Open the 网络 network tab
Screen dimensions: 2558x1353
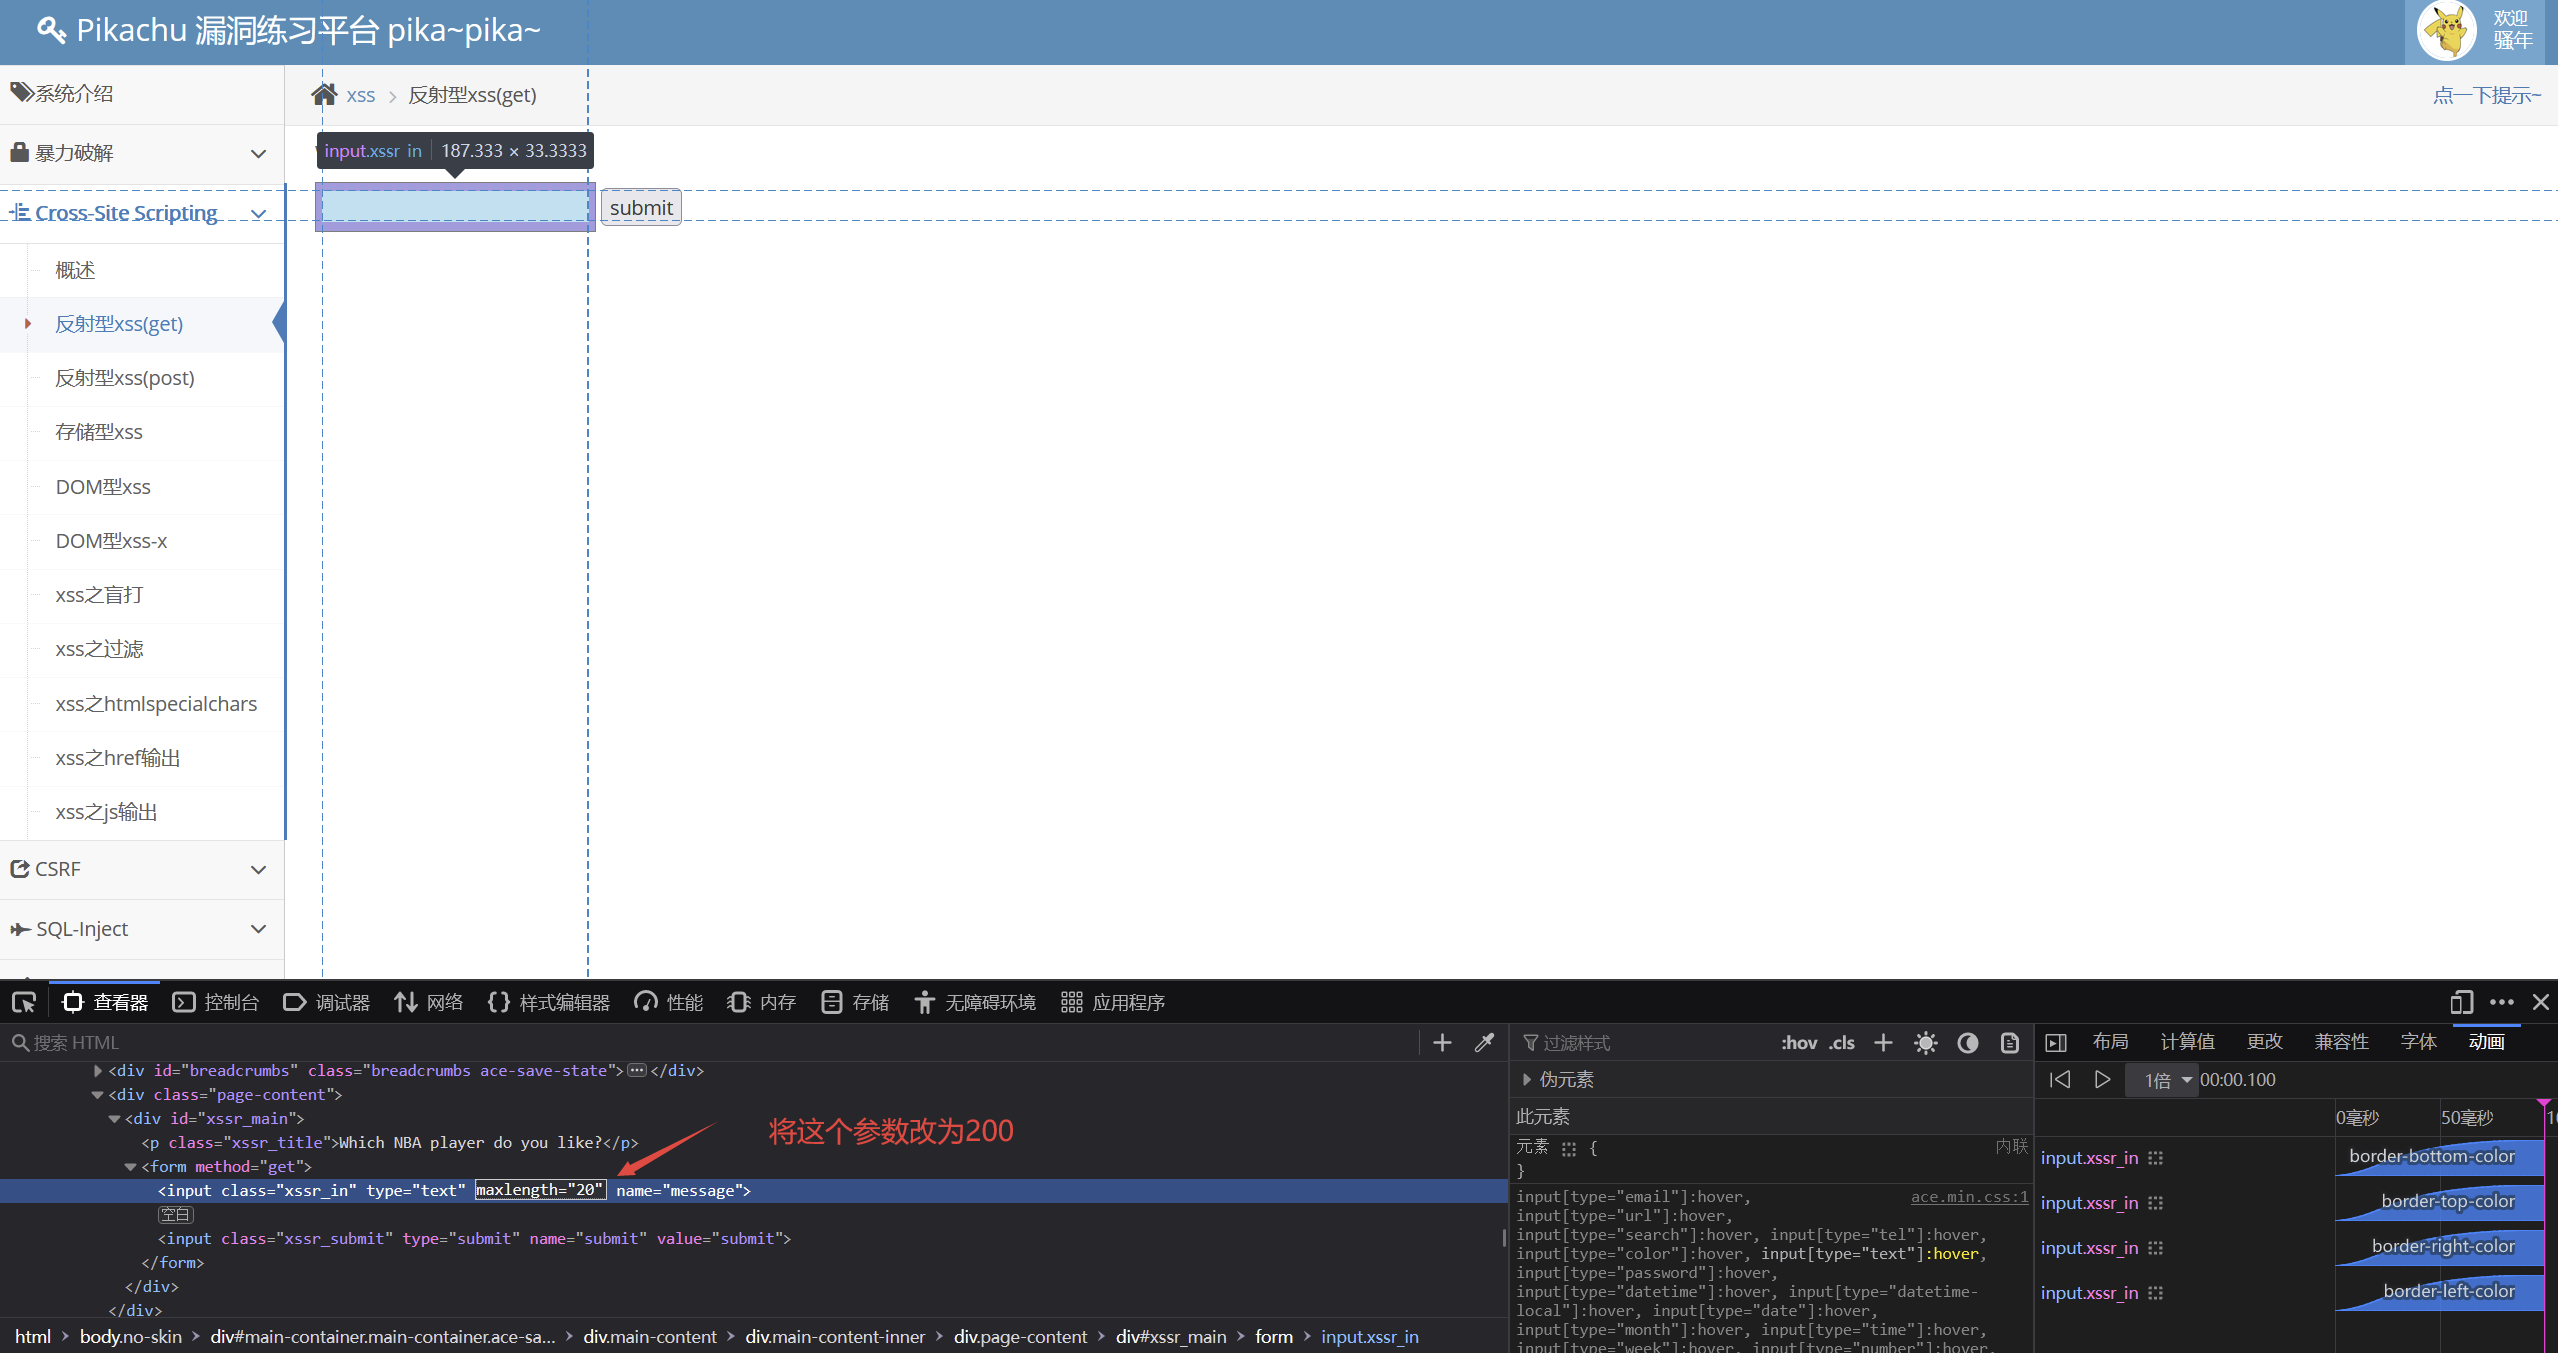[429, 1002]
